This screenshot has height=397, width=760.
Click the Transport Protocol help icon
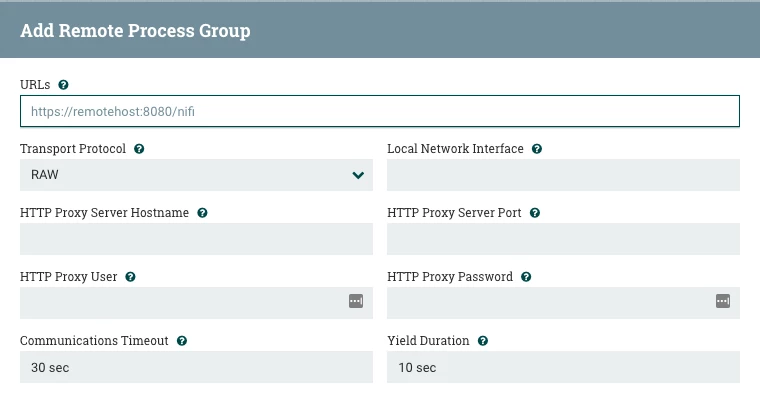[139, 149]
